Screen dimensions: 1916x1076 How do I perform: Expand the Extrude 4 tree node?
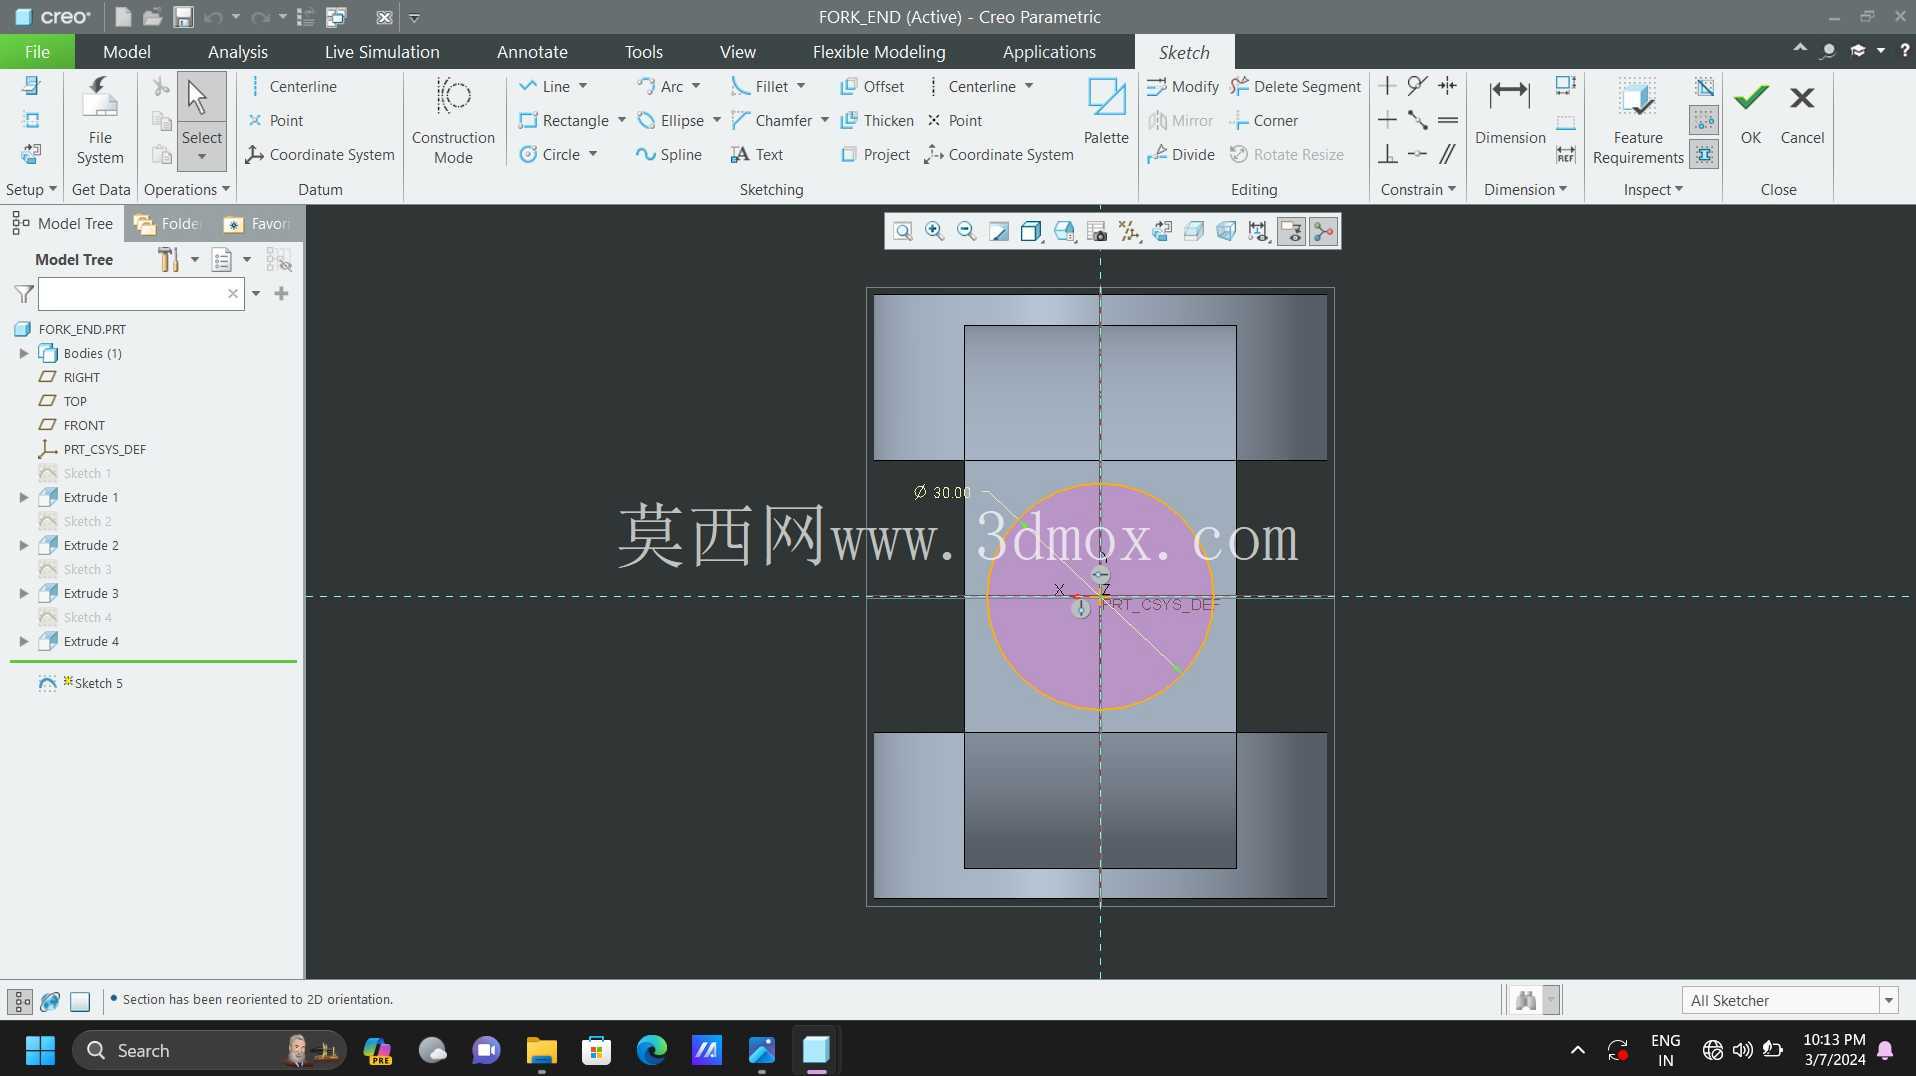pyautogui.click(x=24, y=641)
